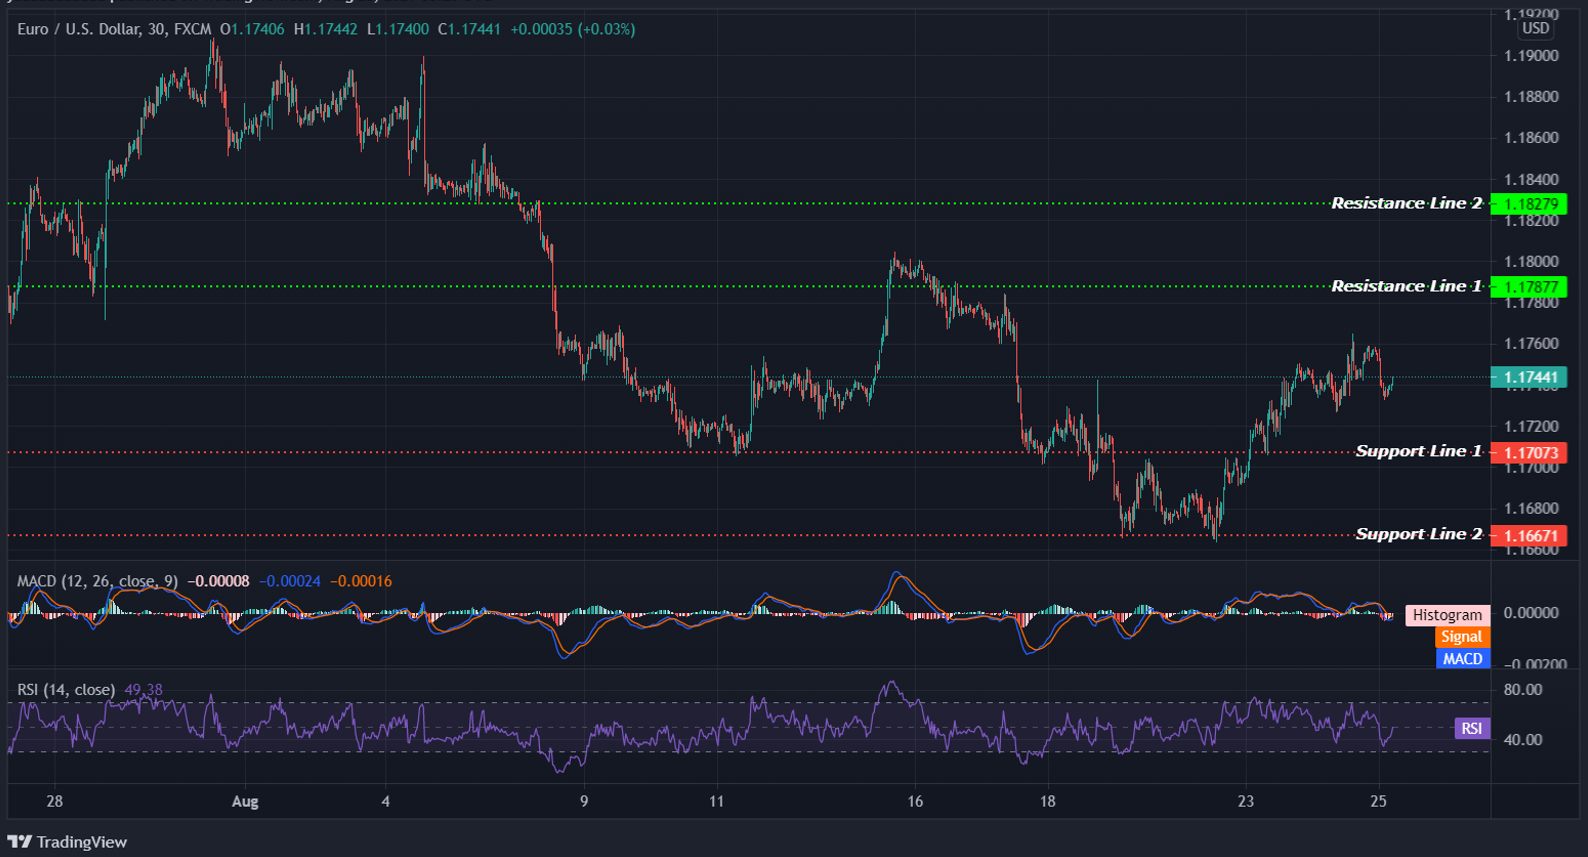
Task: Click the red 1.16671 price tag
Action: coord(1529,536)
